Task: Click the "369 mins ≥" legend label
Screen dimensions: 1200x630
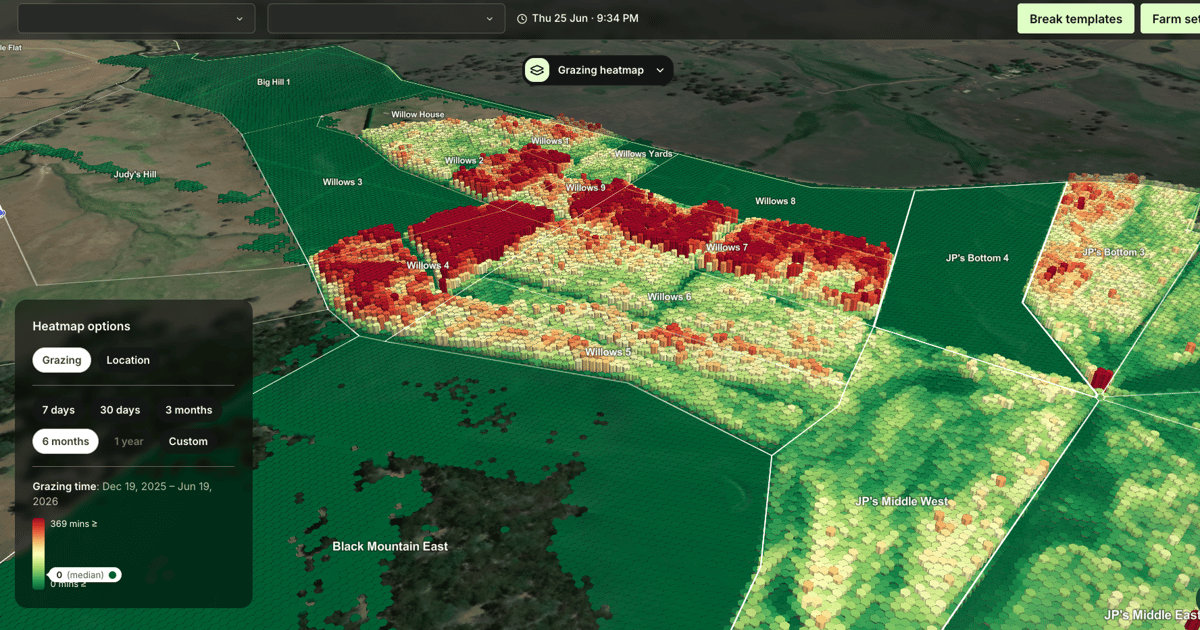Action: 74,524
